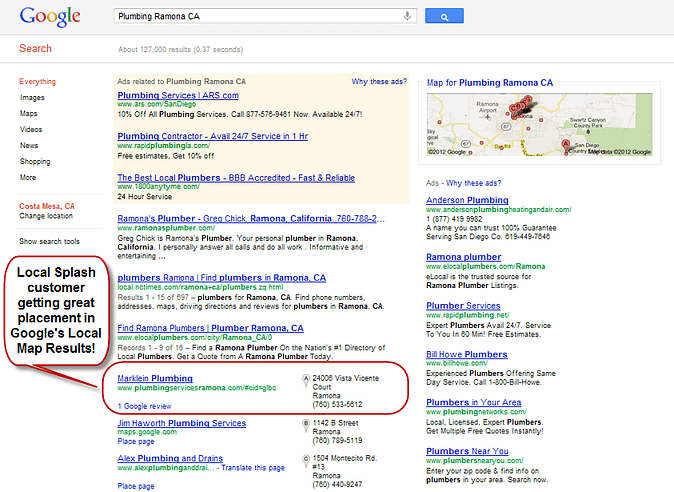The height and width of the screenshot is (492, 674).
Task: Click the 1142 B Street address
Action: (335, 423)
